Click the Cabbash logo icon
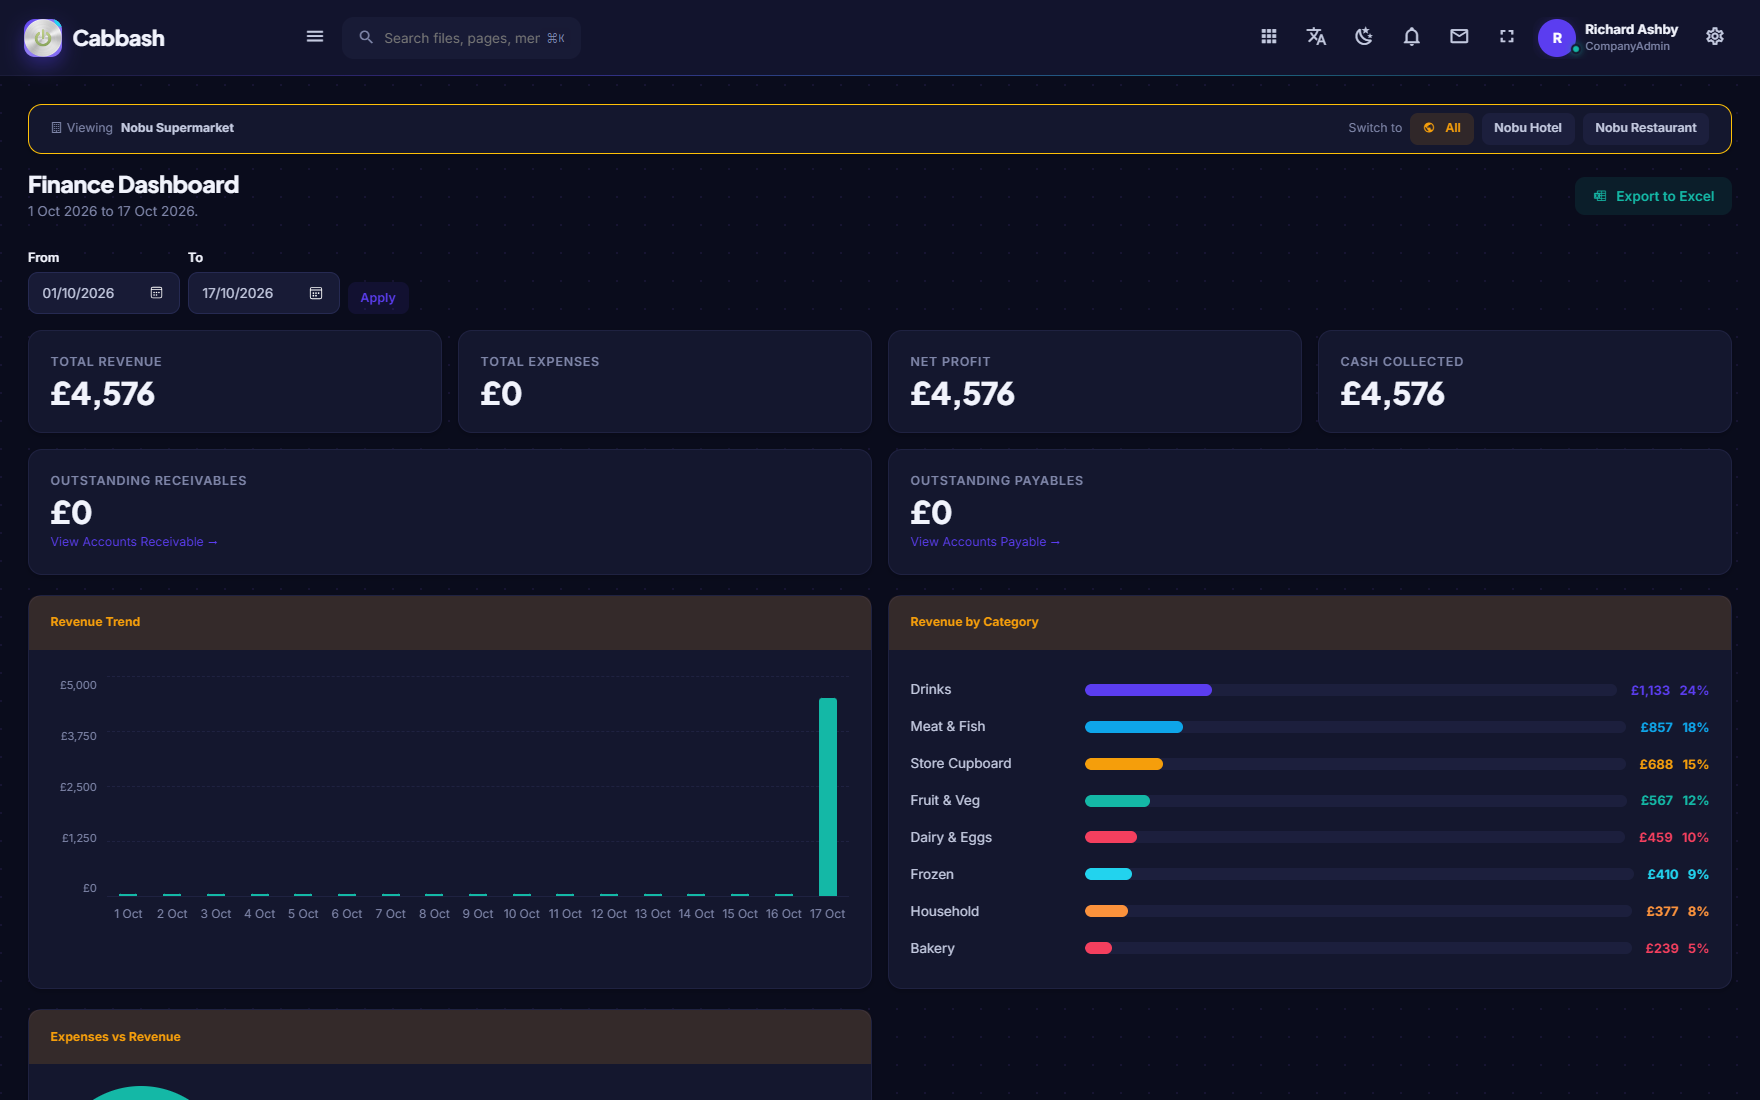Viewport: 1760px width, 1100px height. click(43, 38)
